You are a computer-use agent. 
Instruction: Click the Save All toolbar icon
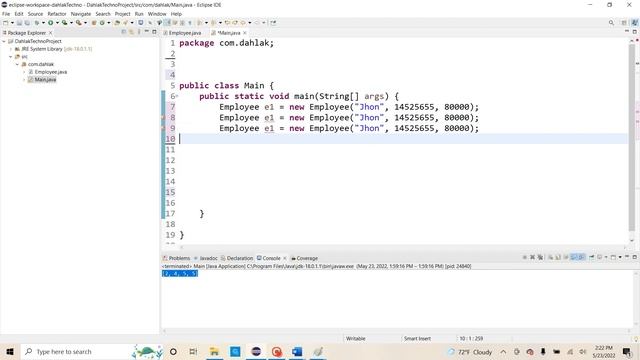(x=27, y=23)
